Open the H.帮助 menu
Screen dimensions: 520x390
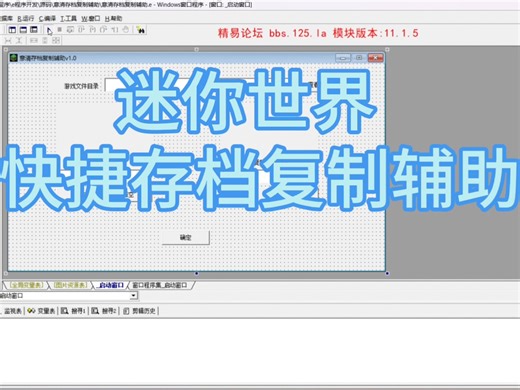tap(113, 19)
